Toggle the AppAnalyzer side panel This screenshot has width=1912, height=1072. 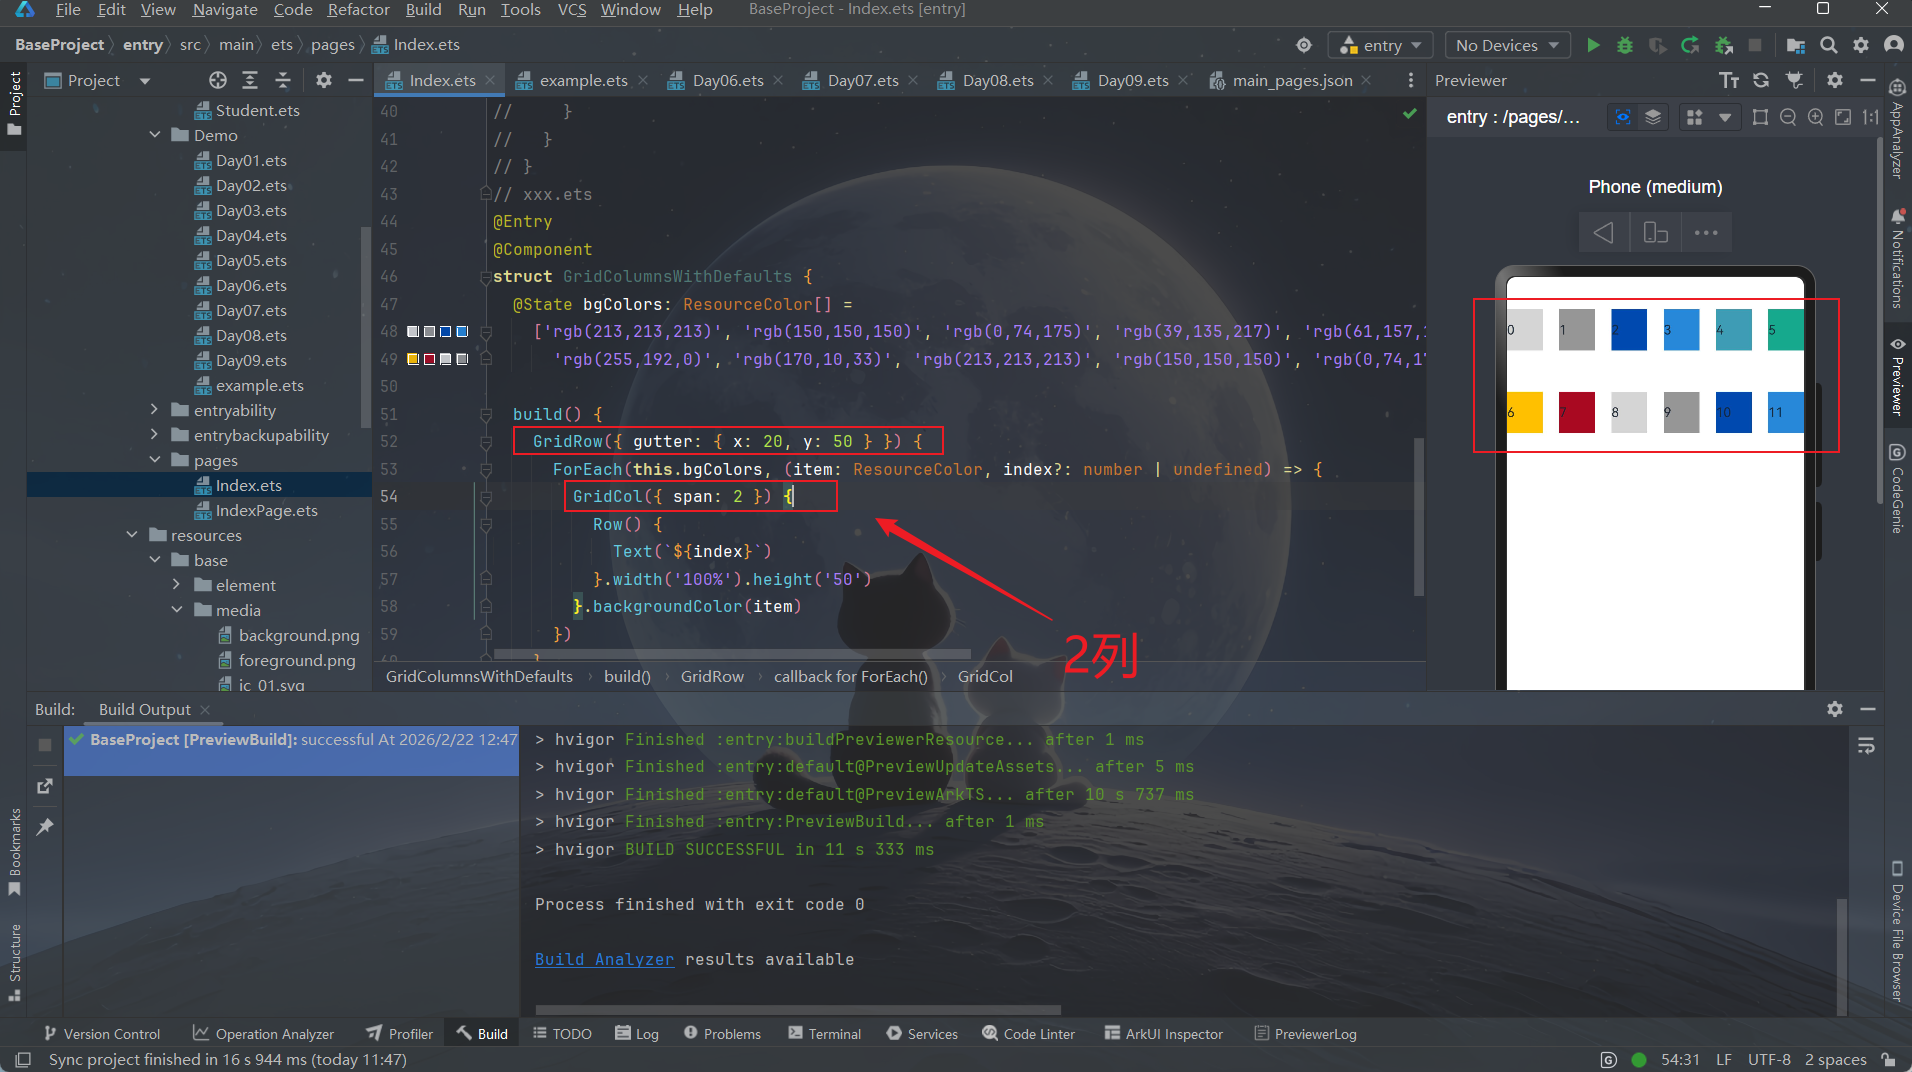click(x=1897, y=129)
